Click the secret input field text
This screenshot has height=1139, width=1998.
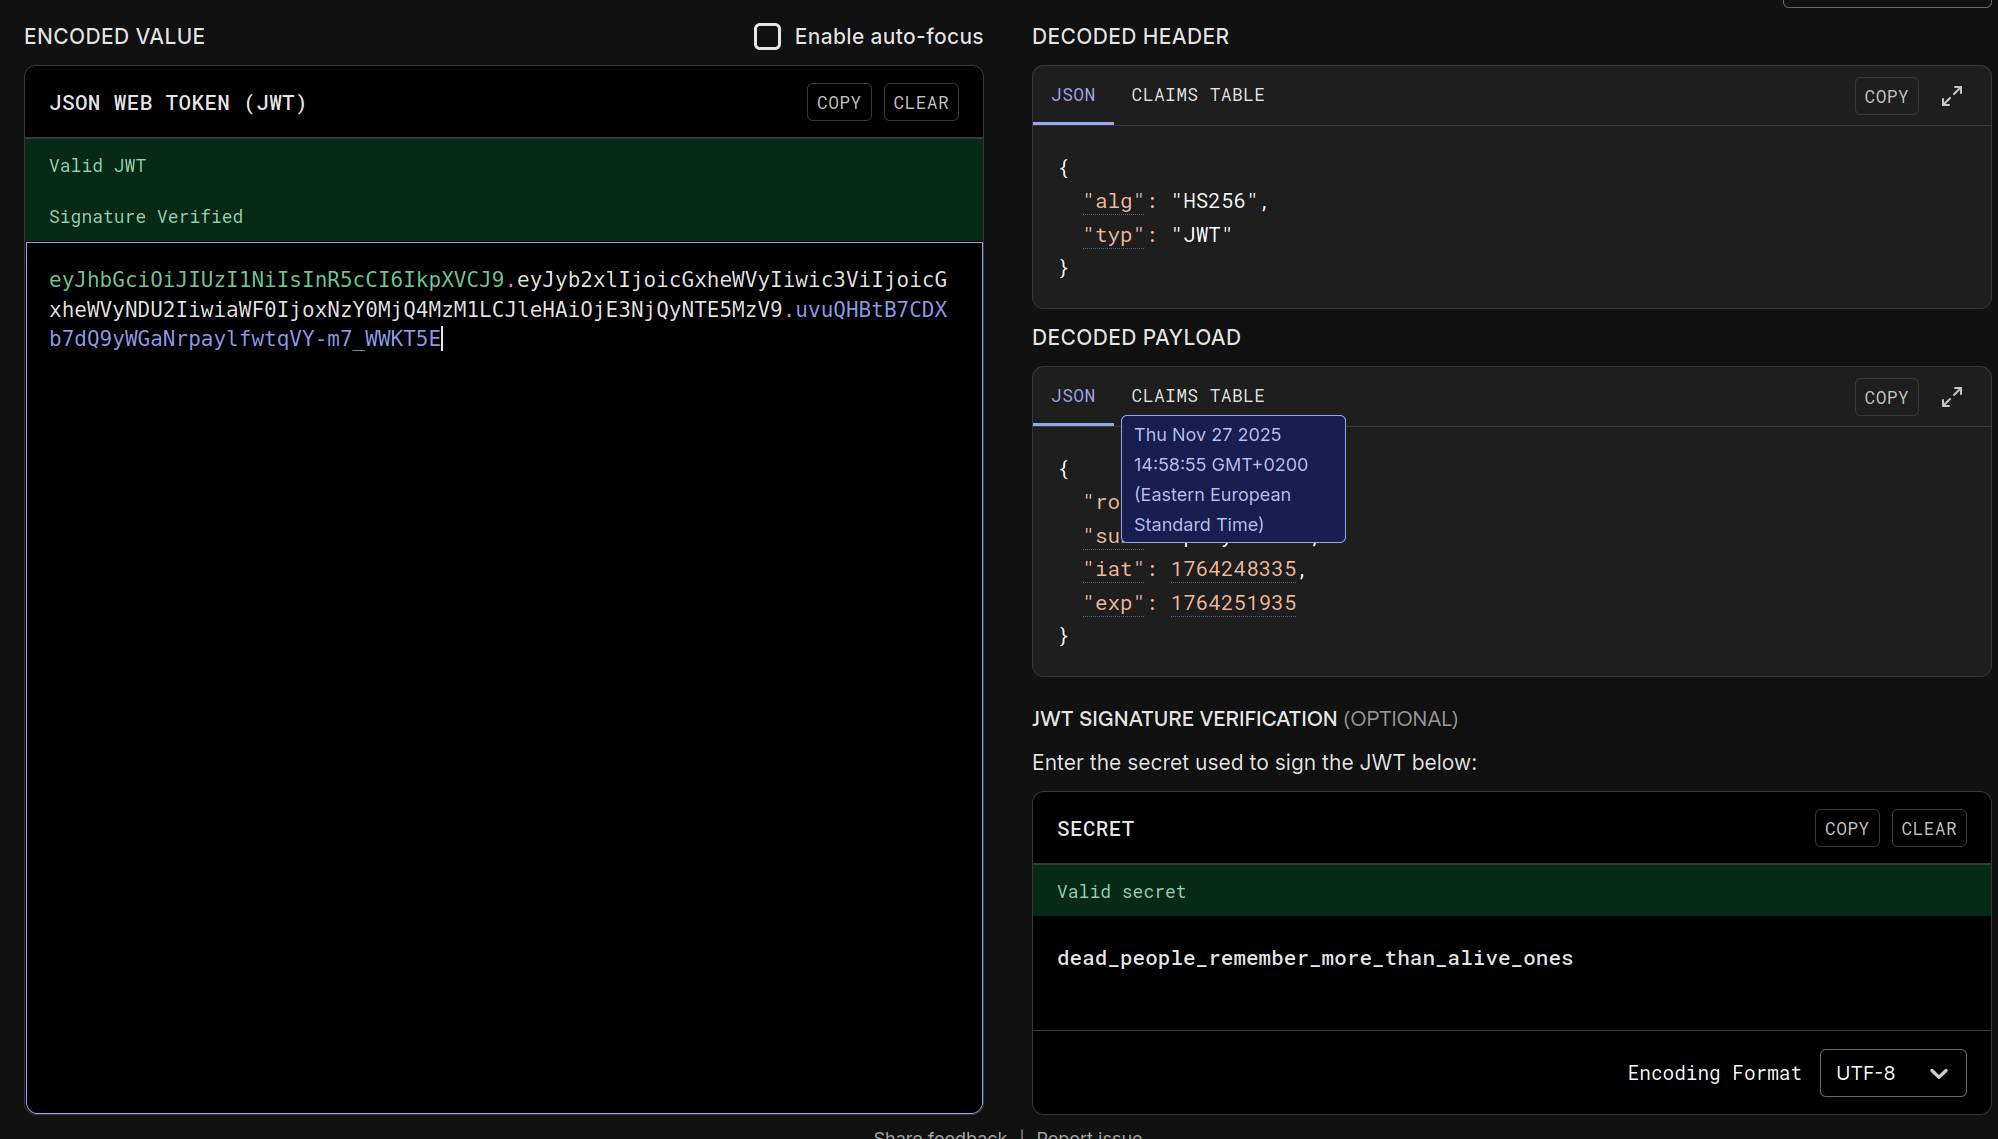[x=1314, y=958]
